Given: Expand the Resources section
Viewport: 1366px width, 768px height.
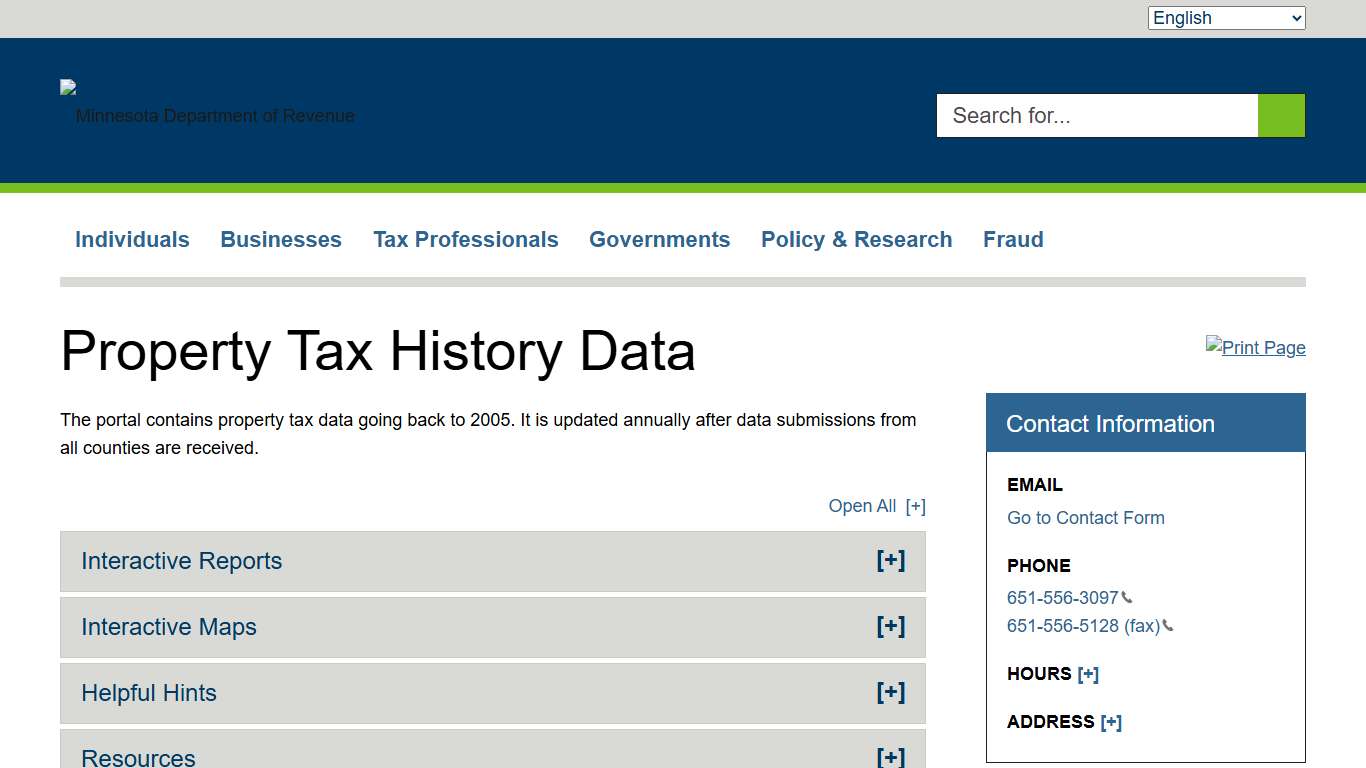Looking at the screenshot, I should pyautogui.click(x=890, y=757).
